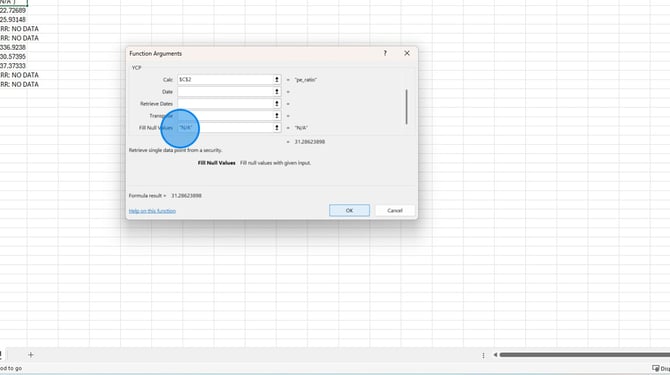The image size is (670, 375).
Task: Select cell showing 25.93148
Action: pyautogui.click(x=13, y=20)
